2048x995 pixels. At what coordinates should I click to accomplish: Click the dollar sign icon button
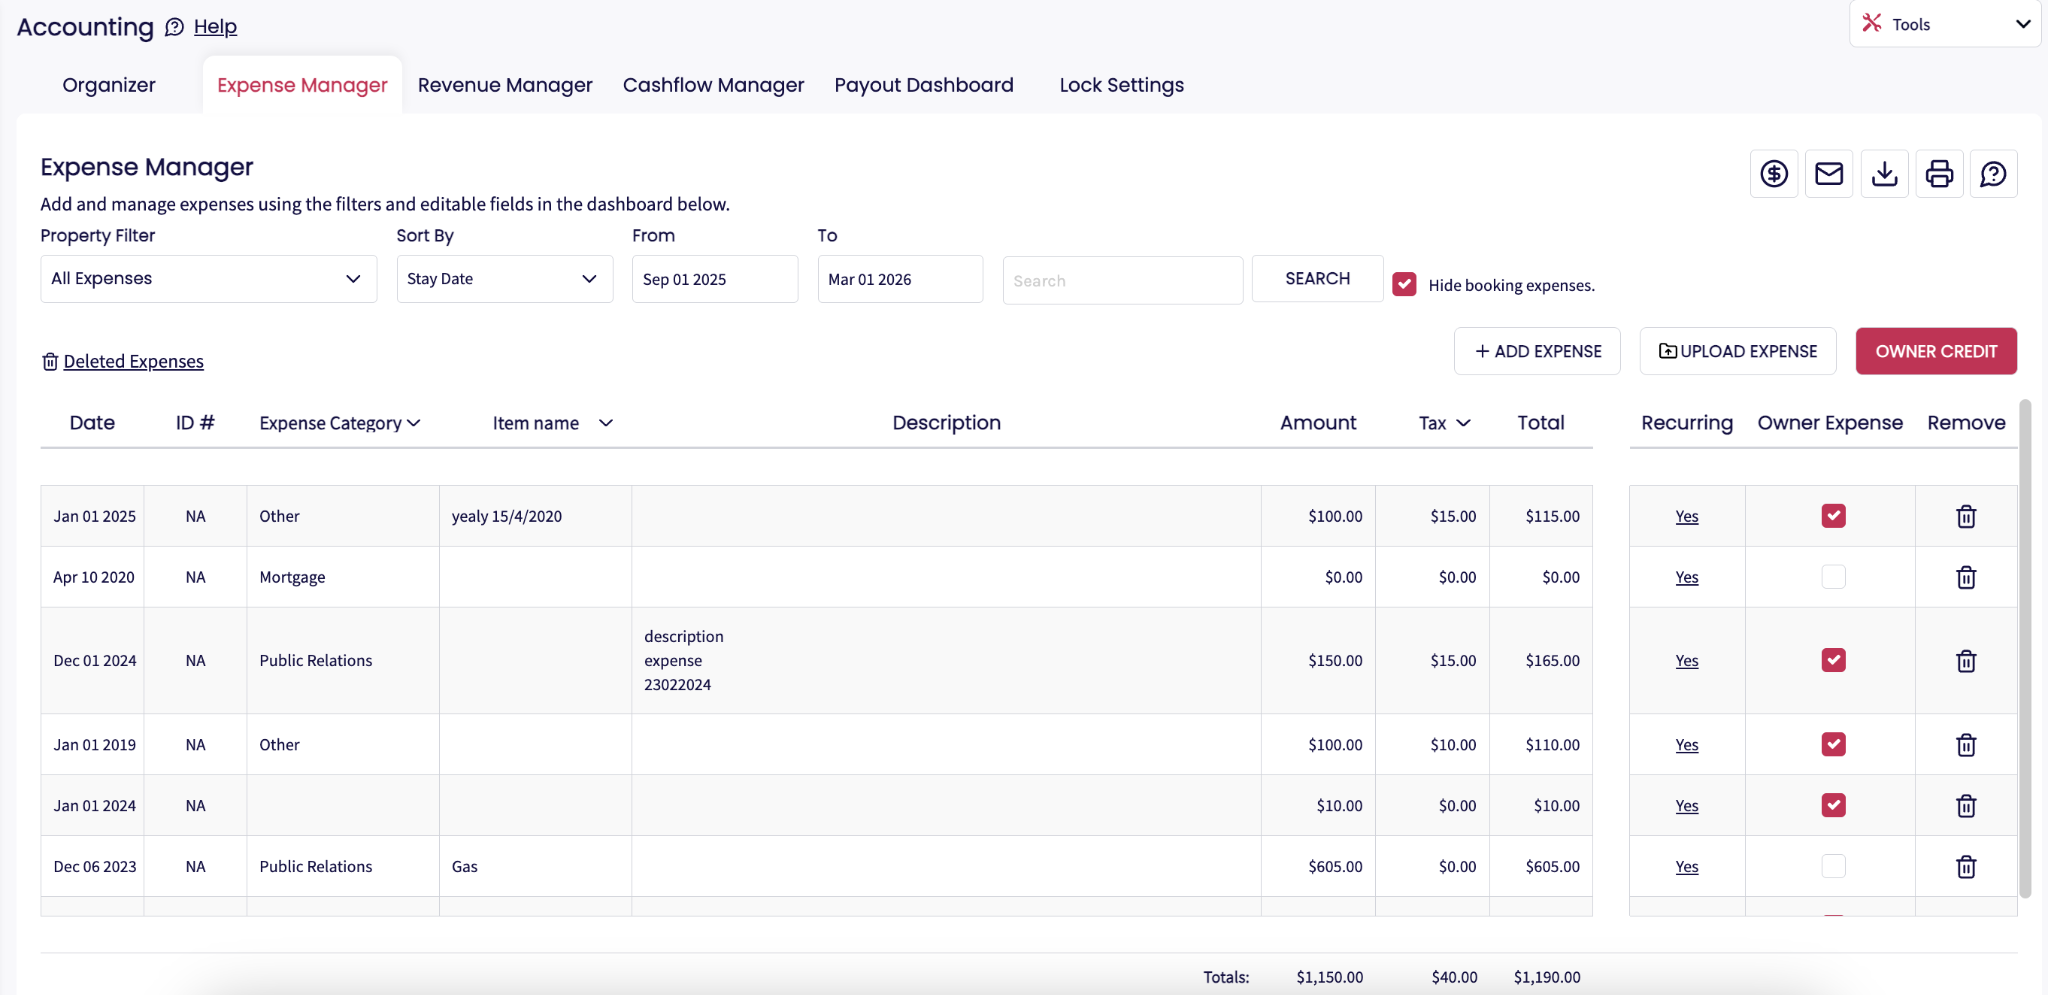(1774, 174)
